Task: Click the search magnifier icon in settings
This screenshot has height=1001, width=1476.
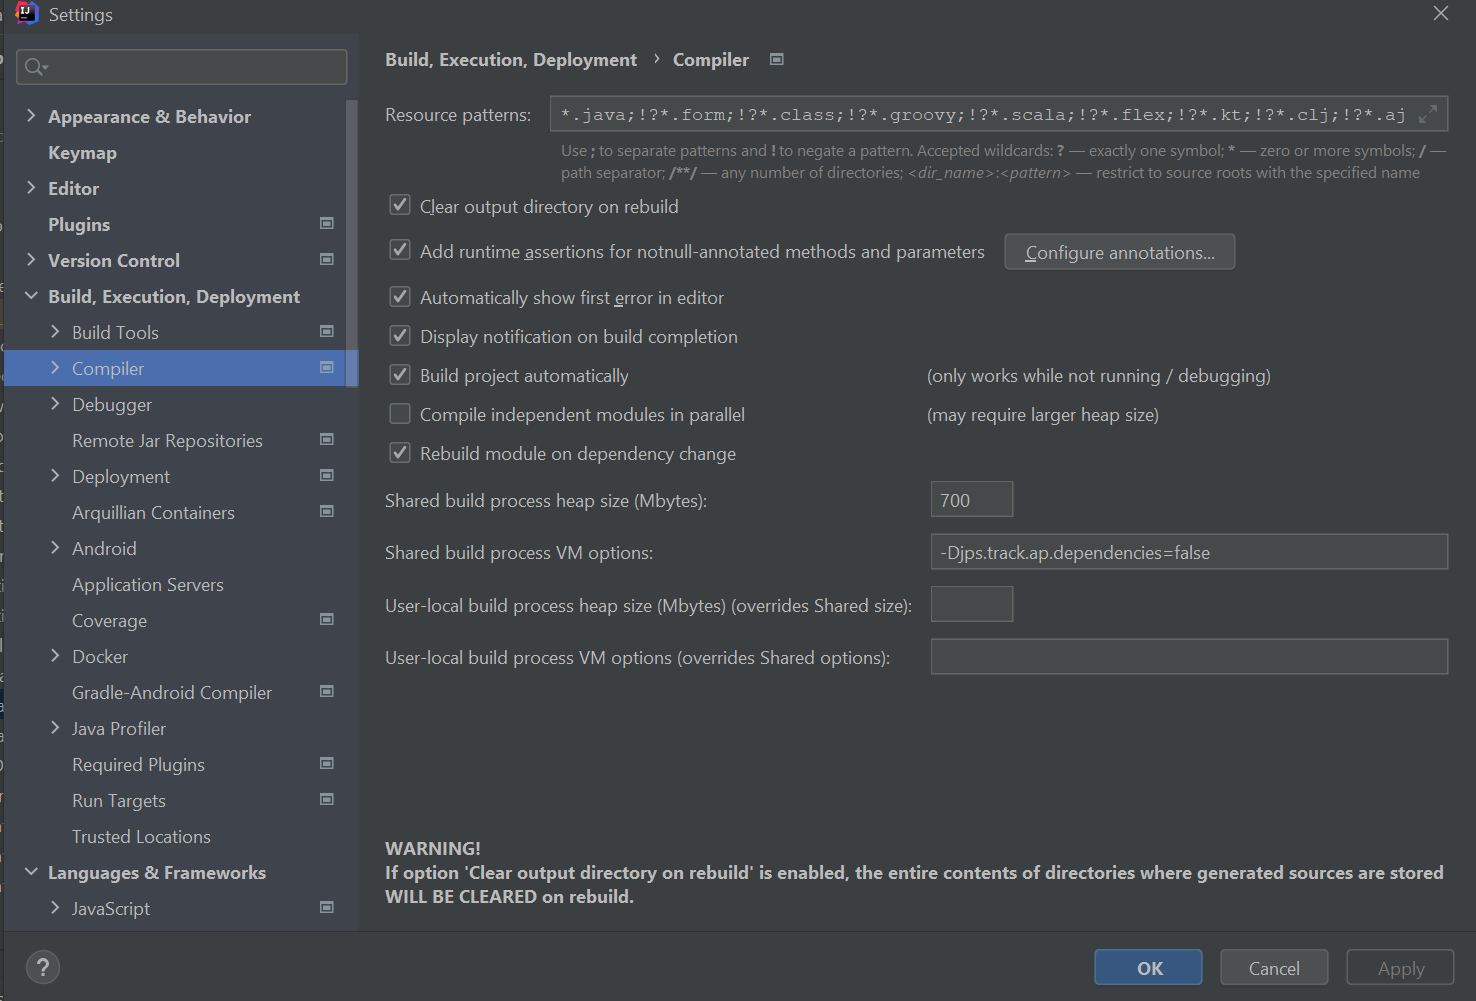Action: click(x=35, y=67)
